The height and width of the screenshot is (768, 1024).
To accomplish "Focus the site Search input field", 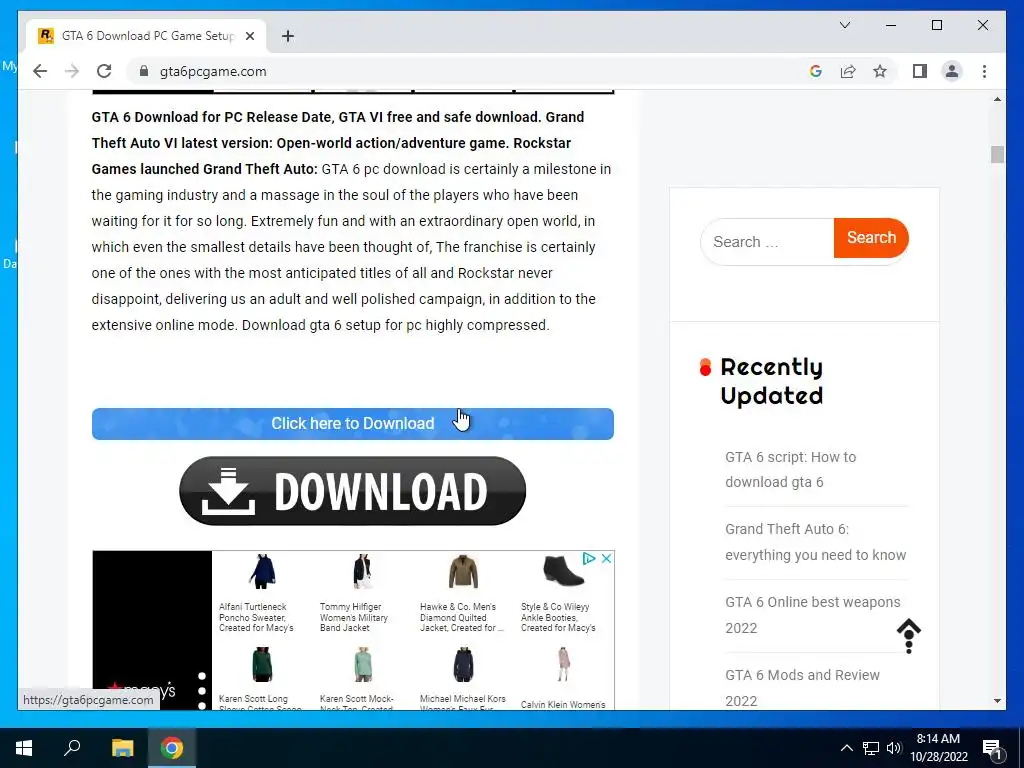I will [768, 242].
